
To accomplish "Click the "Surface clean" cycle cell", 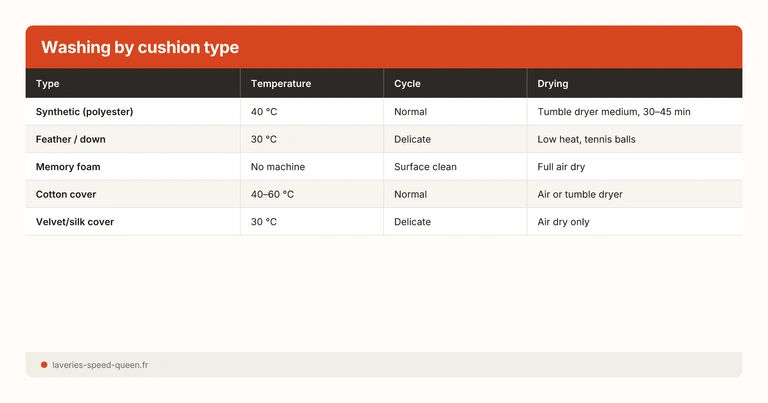I will 425,167.
